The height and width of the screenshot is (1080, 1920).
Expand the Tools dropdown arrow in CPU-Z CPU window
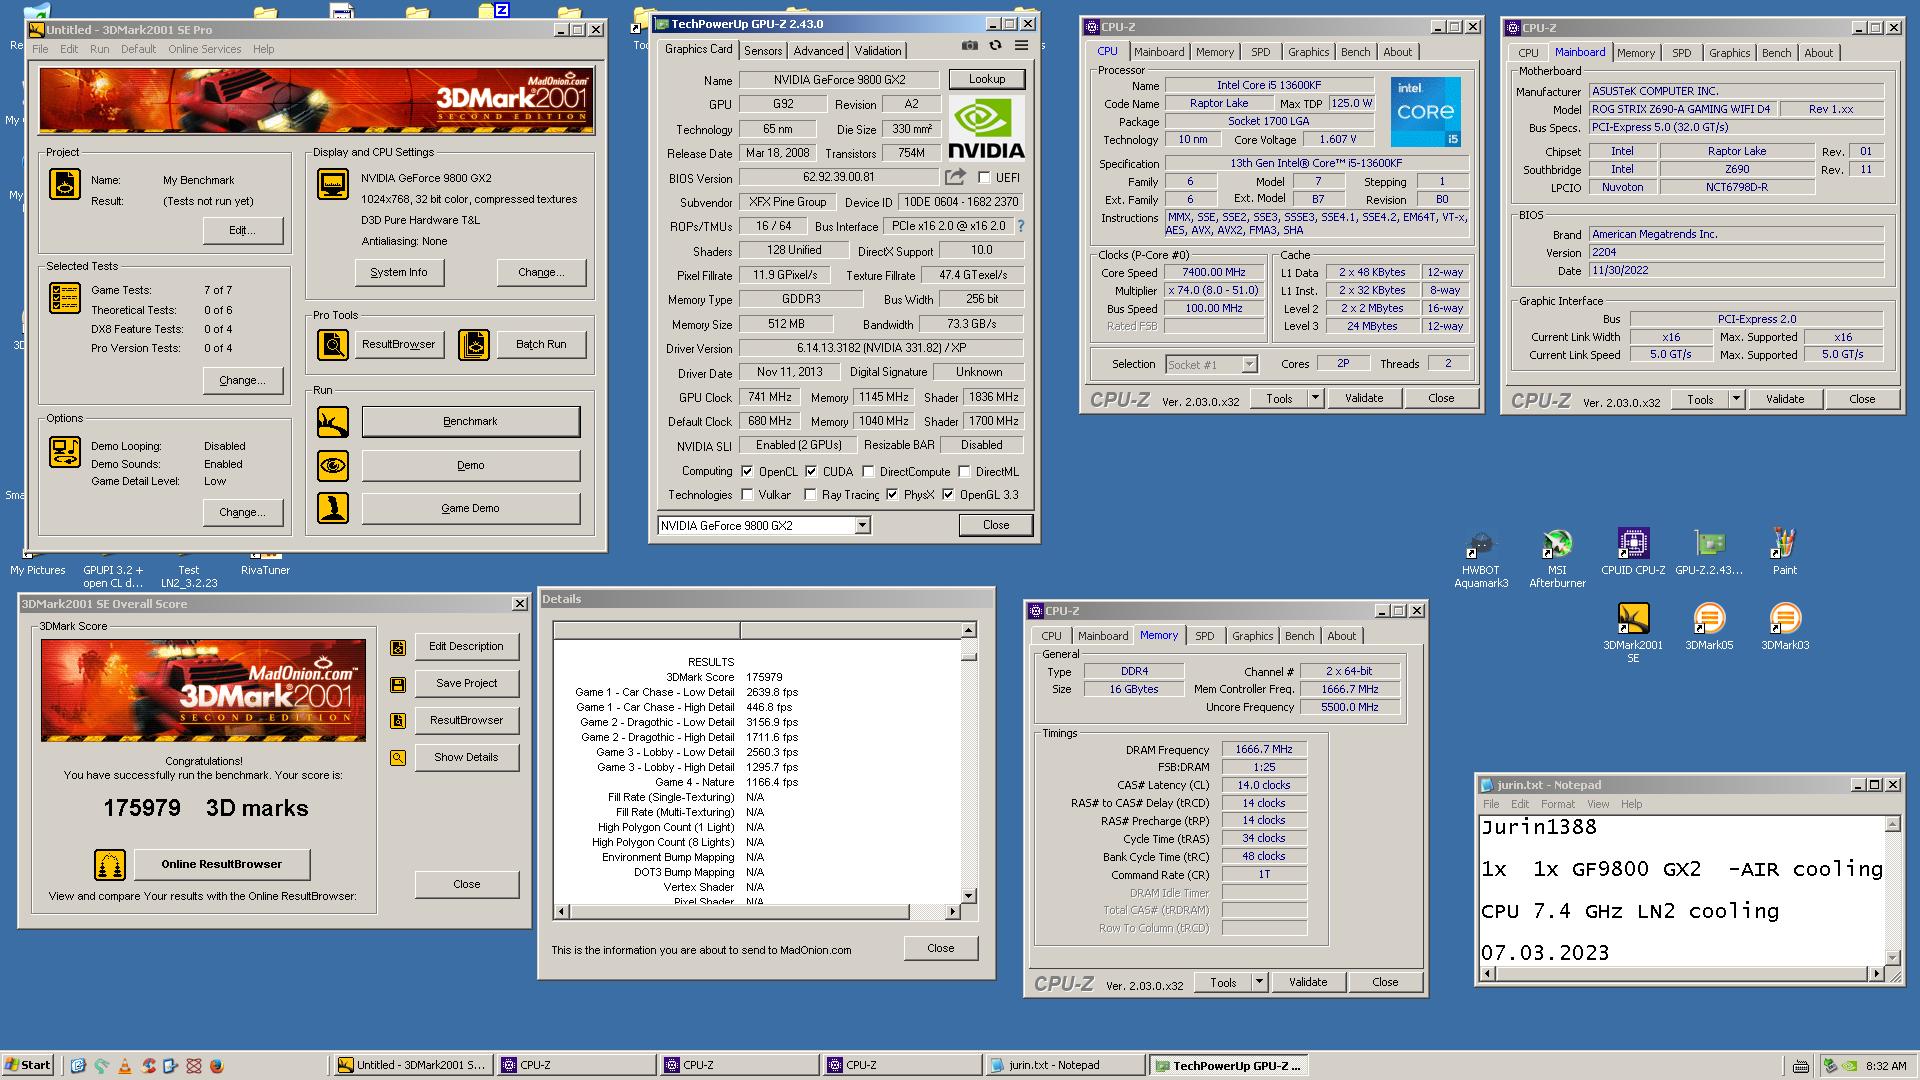click(x=1315, y=398)
